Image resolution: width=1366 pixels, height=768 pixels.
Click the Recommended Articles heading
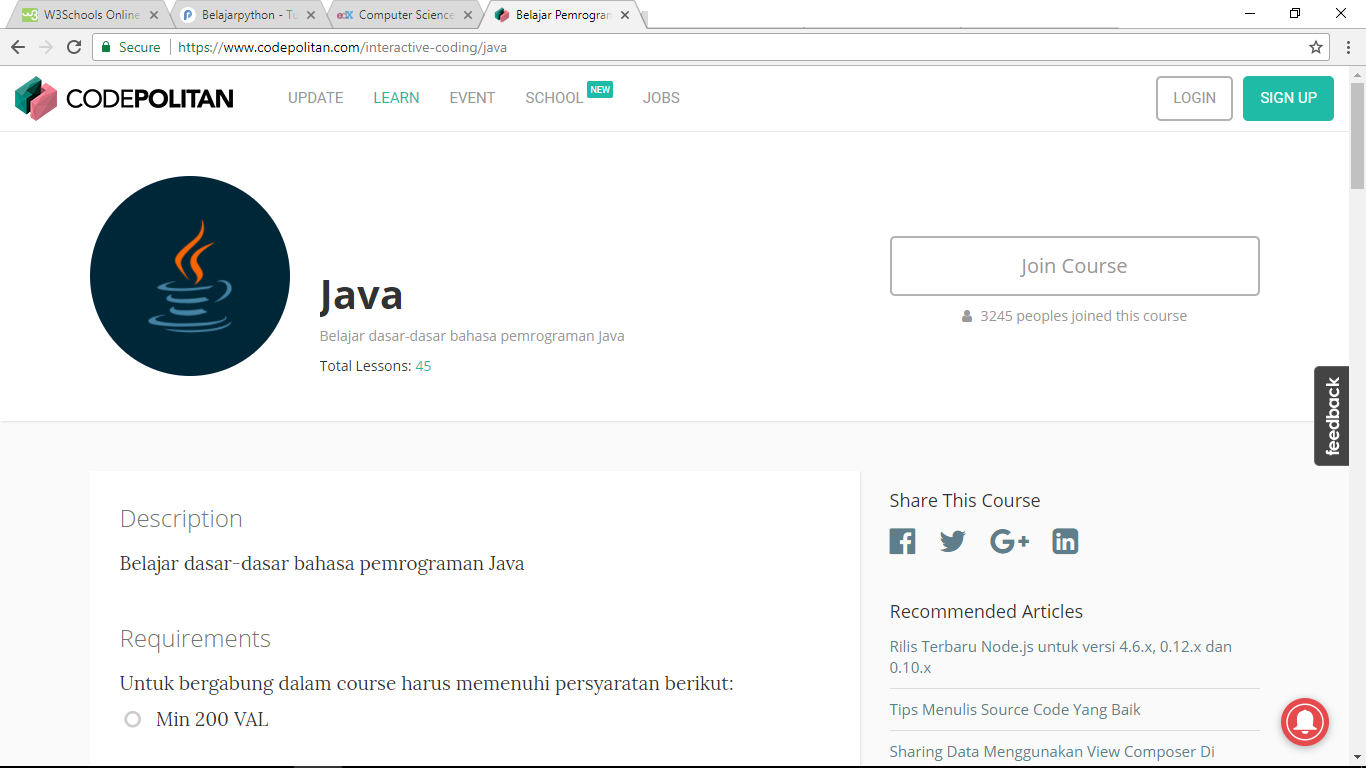coord(986,612)
